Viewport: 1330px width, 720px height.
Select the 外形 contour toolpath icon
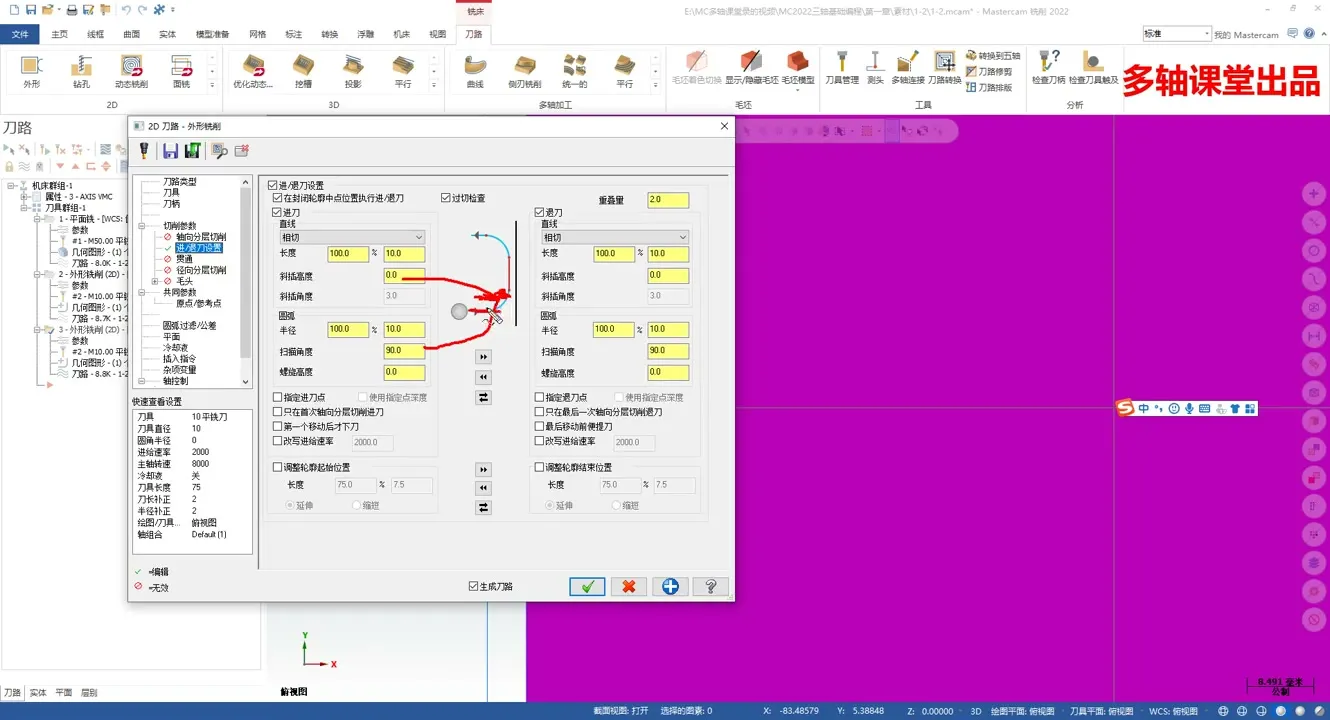pos(31,65)
